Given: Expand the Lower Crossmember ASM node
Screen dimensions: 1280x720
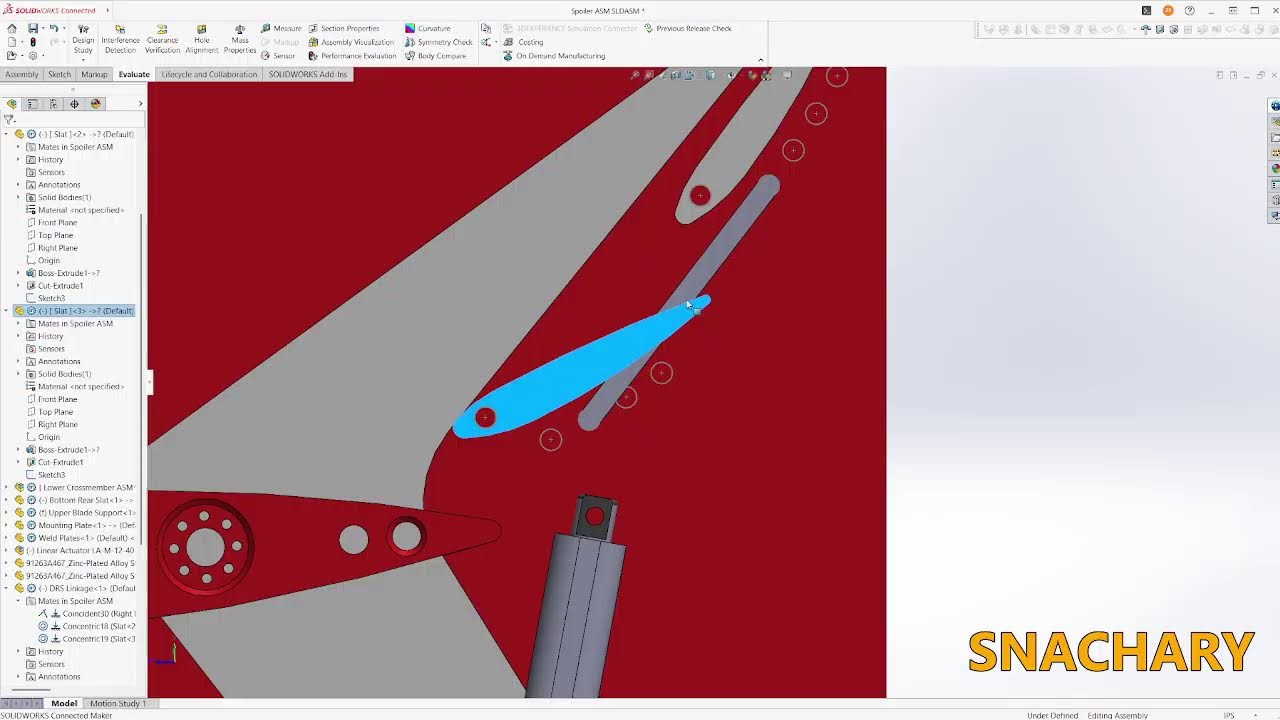Looking at the screenshot, I should [x=7, y=488].
